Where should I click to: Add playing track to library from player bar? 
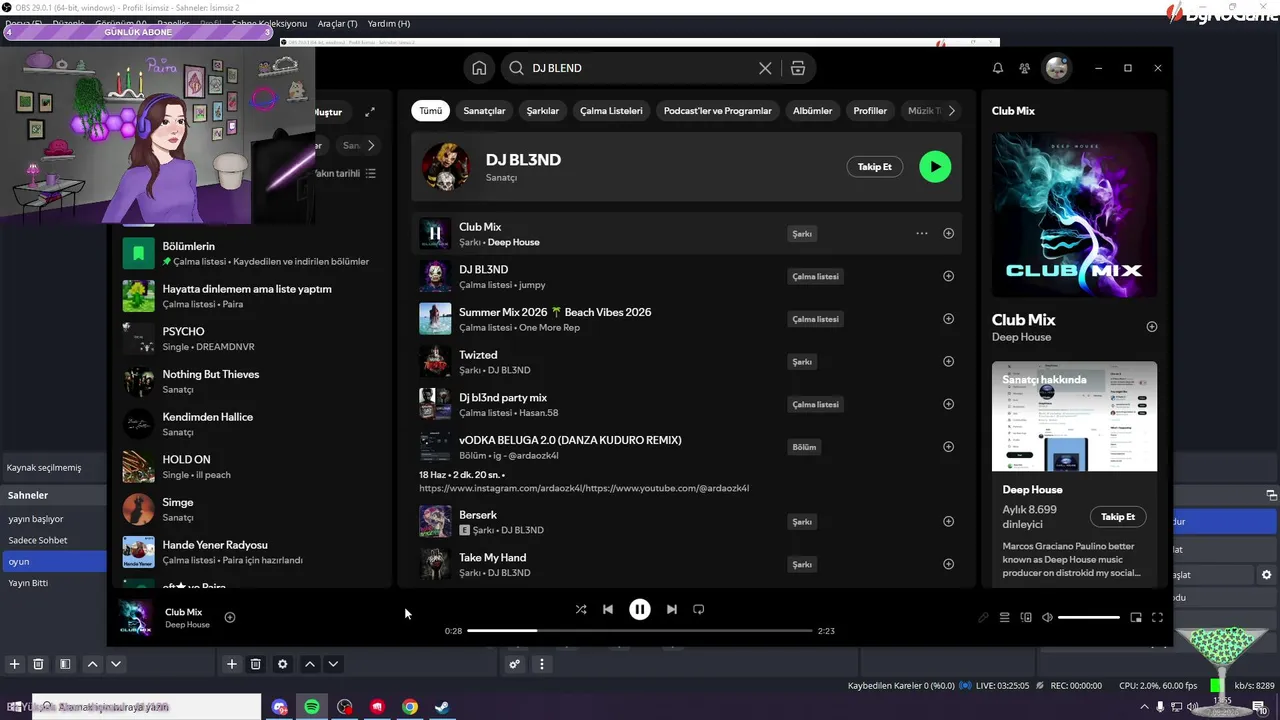point(230,617)
